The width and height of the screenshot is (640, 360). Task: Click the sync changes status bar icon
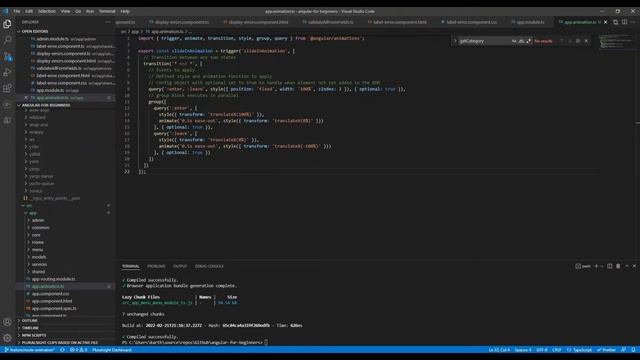[62, 350]
